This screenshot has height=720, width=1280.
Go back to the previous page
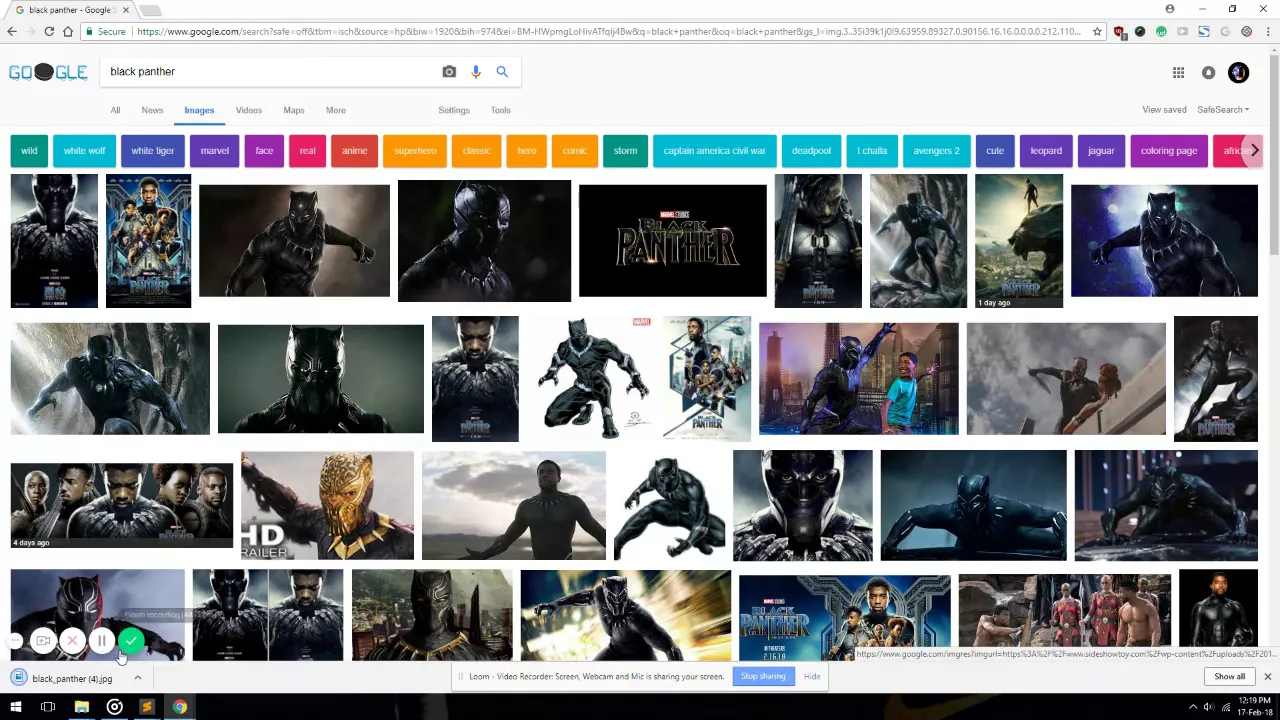click(x=12, y=32)
